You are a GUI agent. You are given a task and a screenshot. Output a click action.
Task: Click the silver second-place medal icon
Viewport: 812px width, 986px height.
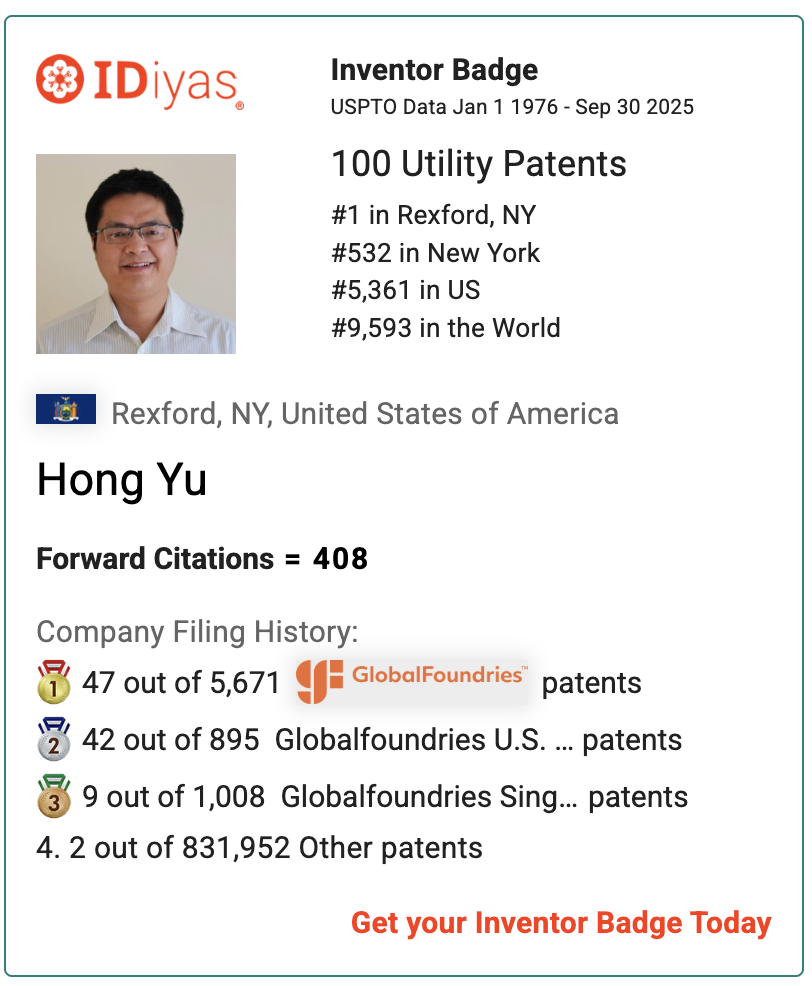coord(54,740)
